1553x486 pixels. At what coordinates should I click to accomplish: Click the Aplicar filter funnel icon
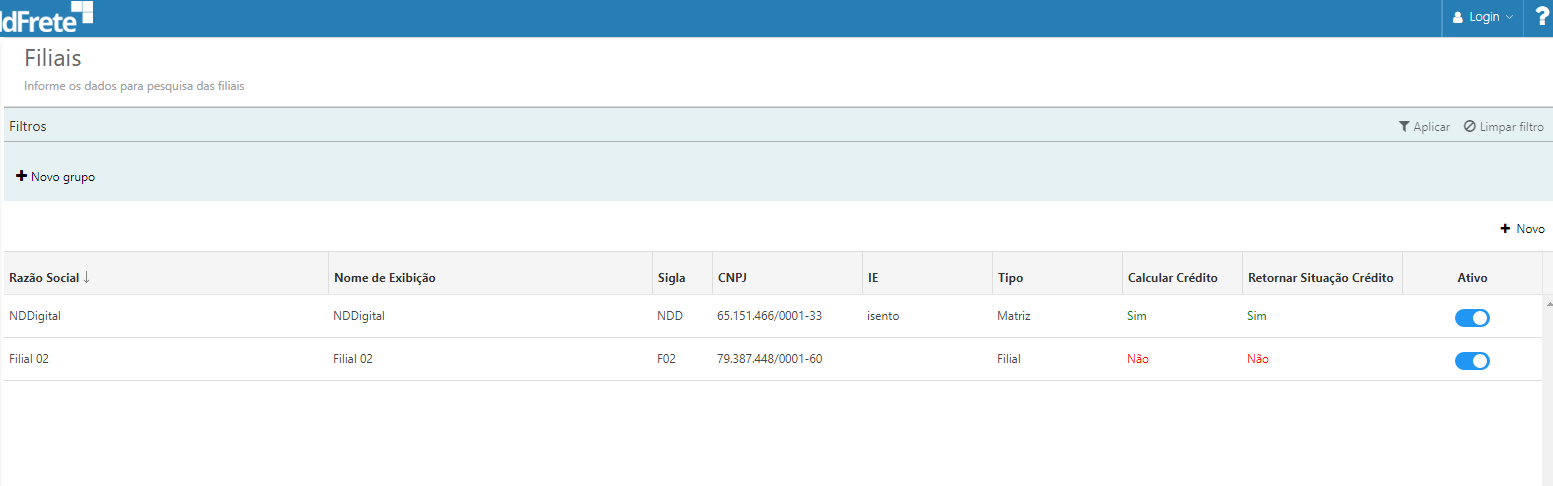[x=1404, y=127]
